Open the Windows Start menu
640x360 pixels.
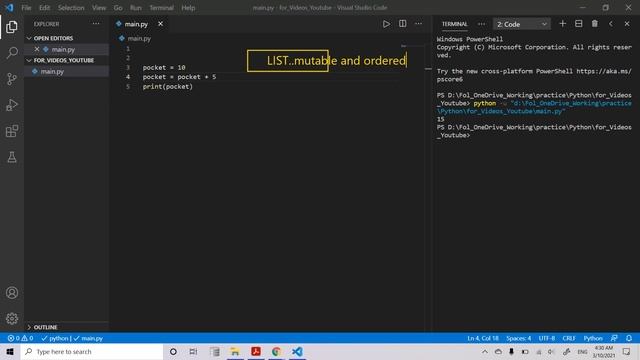pos(10,351)
